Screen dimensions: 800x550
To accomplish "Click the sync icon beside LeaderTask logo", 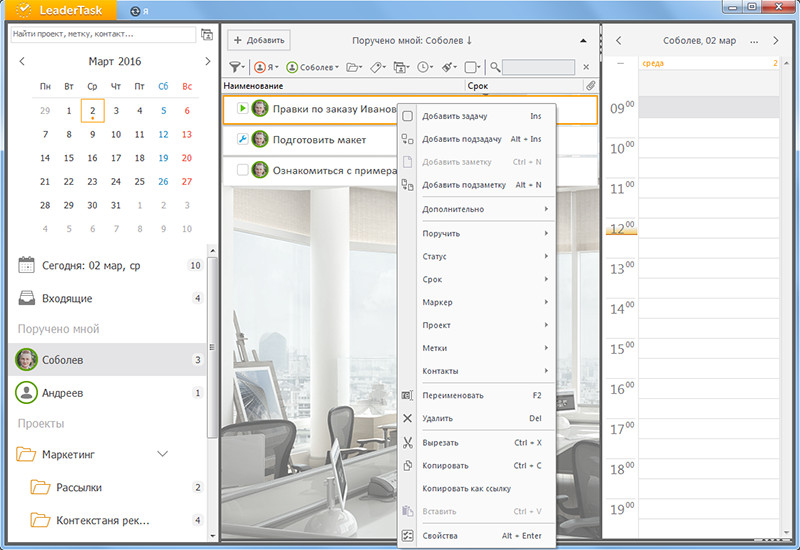I will click(135, 11).
